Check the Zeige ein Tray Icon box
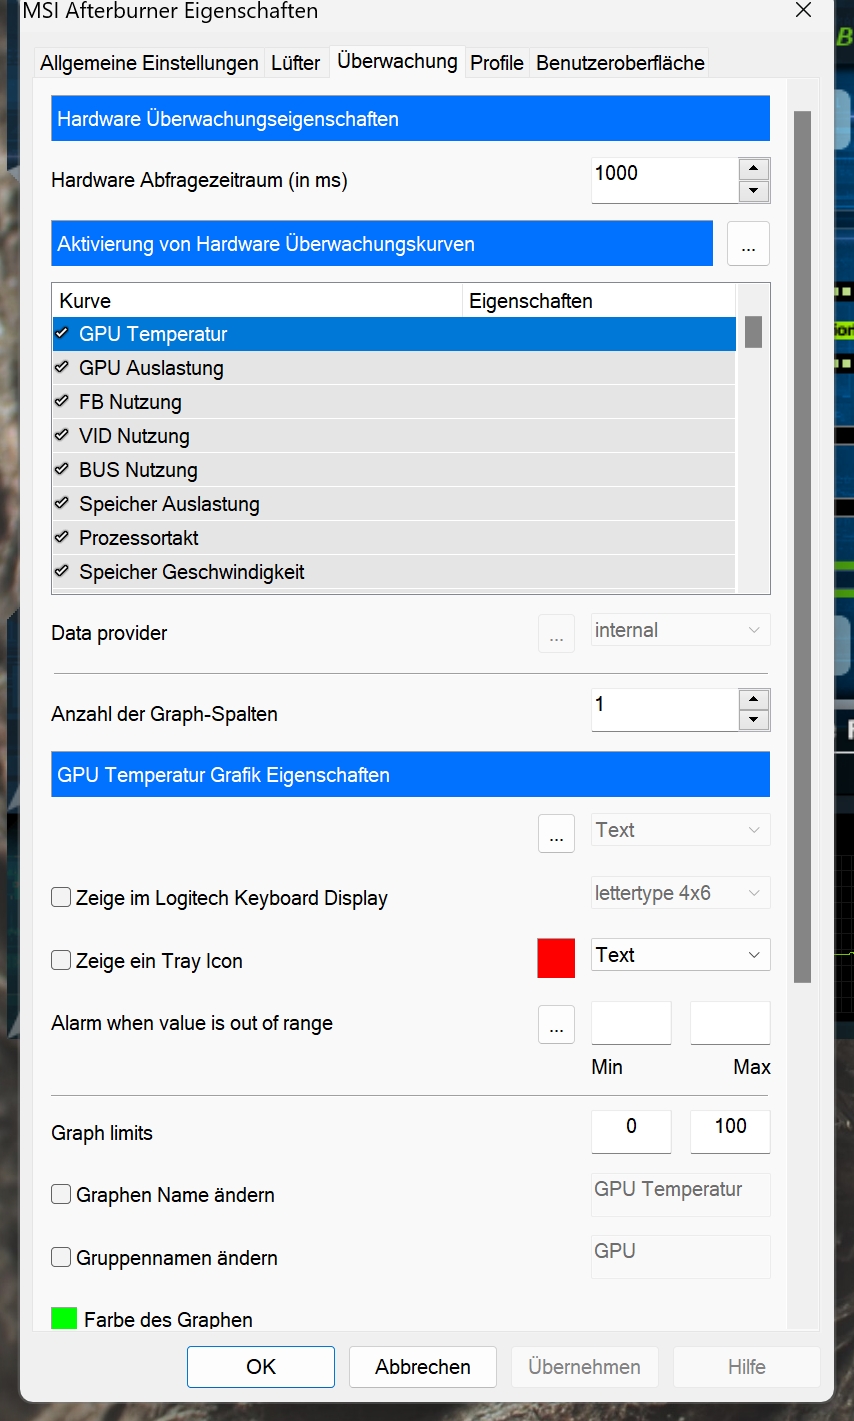This screenshot has width=854, height=1421. point(62,961)
